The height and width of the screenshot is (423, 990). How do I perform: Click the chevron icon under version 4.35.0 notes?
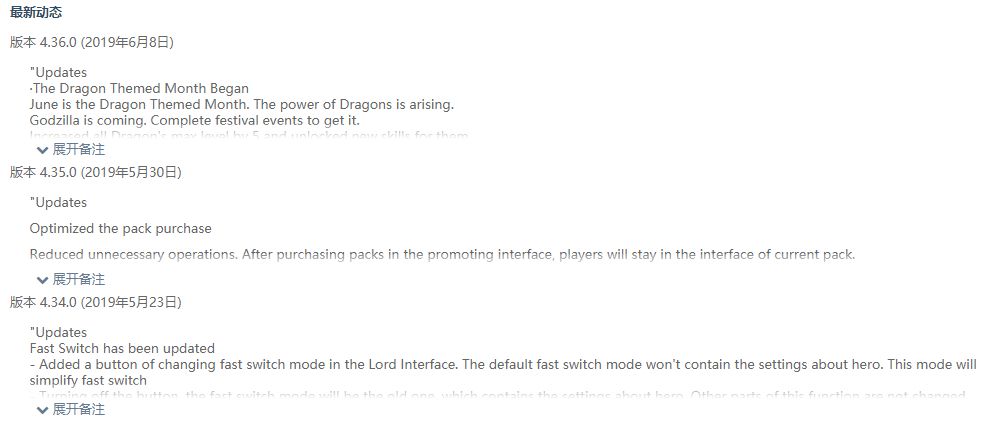pyautogui.click(x=42, y=280)
